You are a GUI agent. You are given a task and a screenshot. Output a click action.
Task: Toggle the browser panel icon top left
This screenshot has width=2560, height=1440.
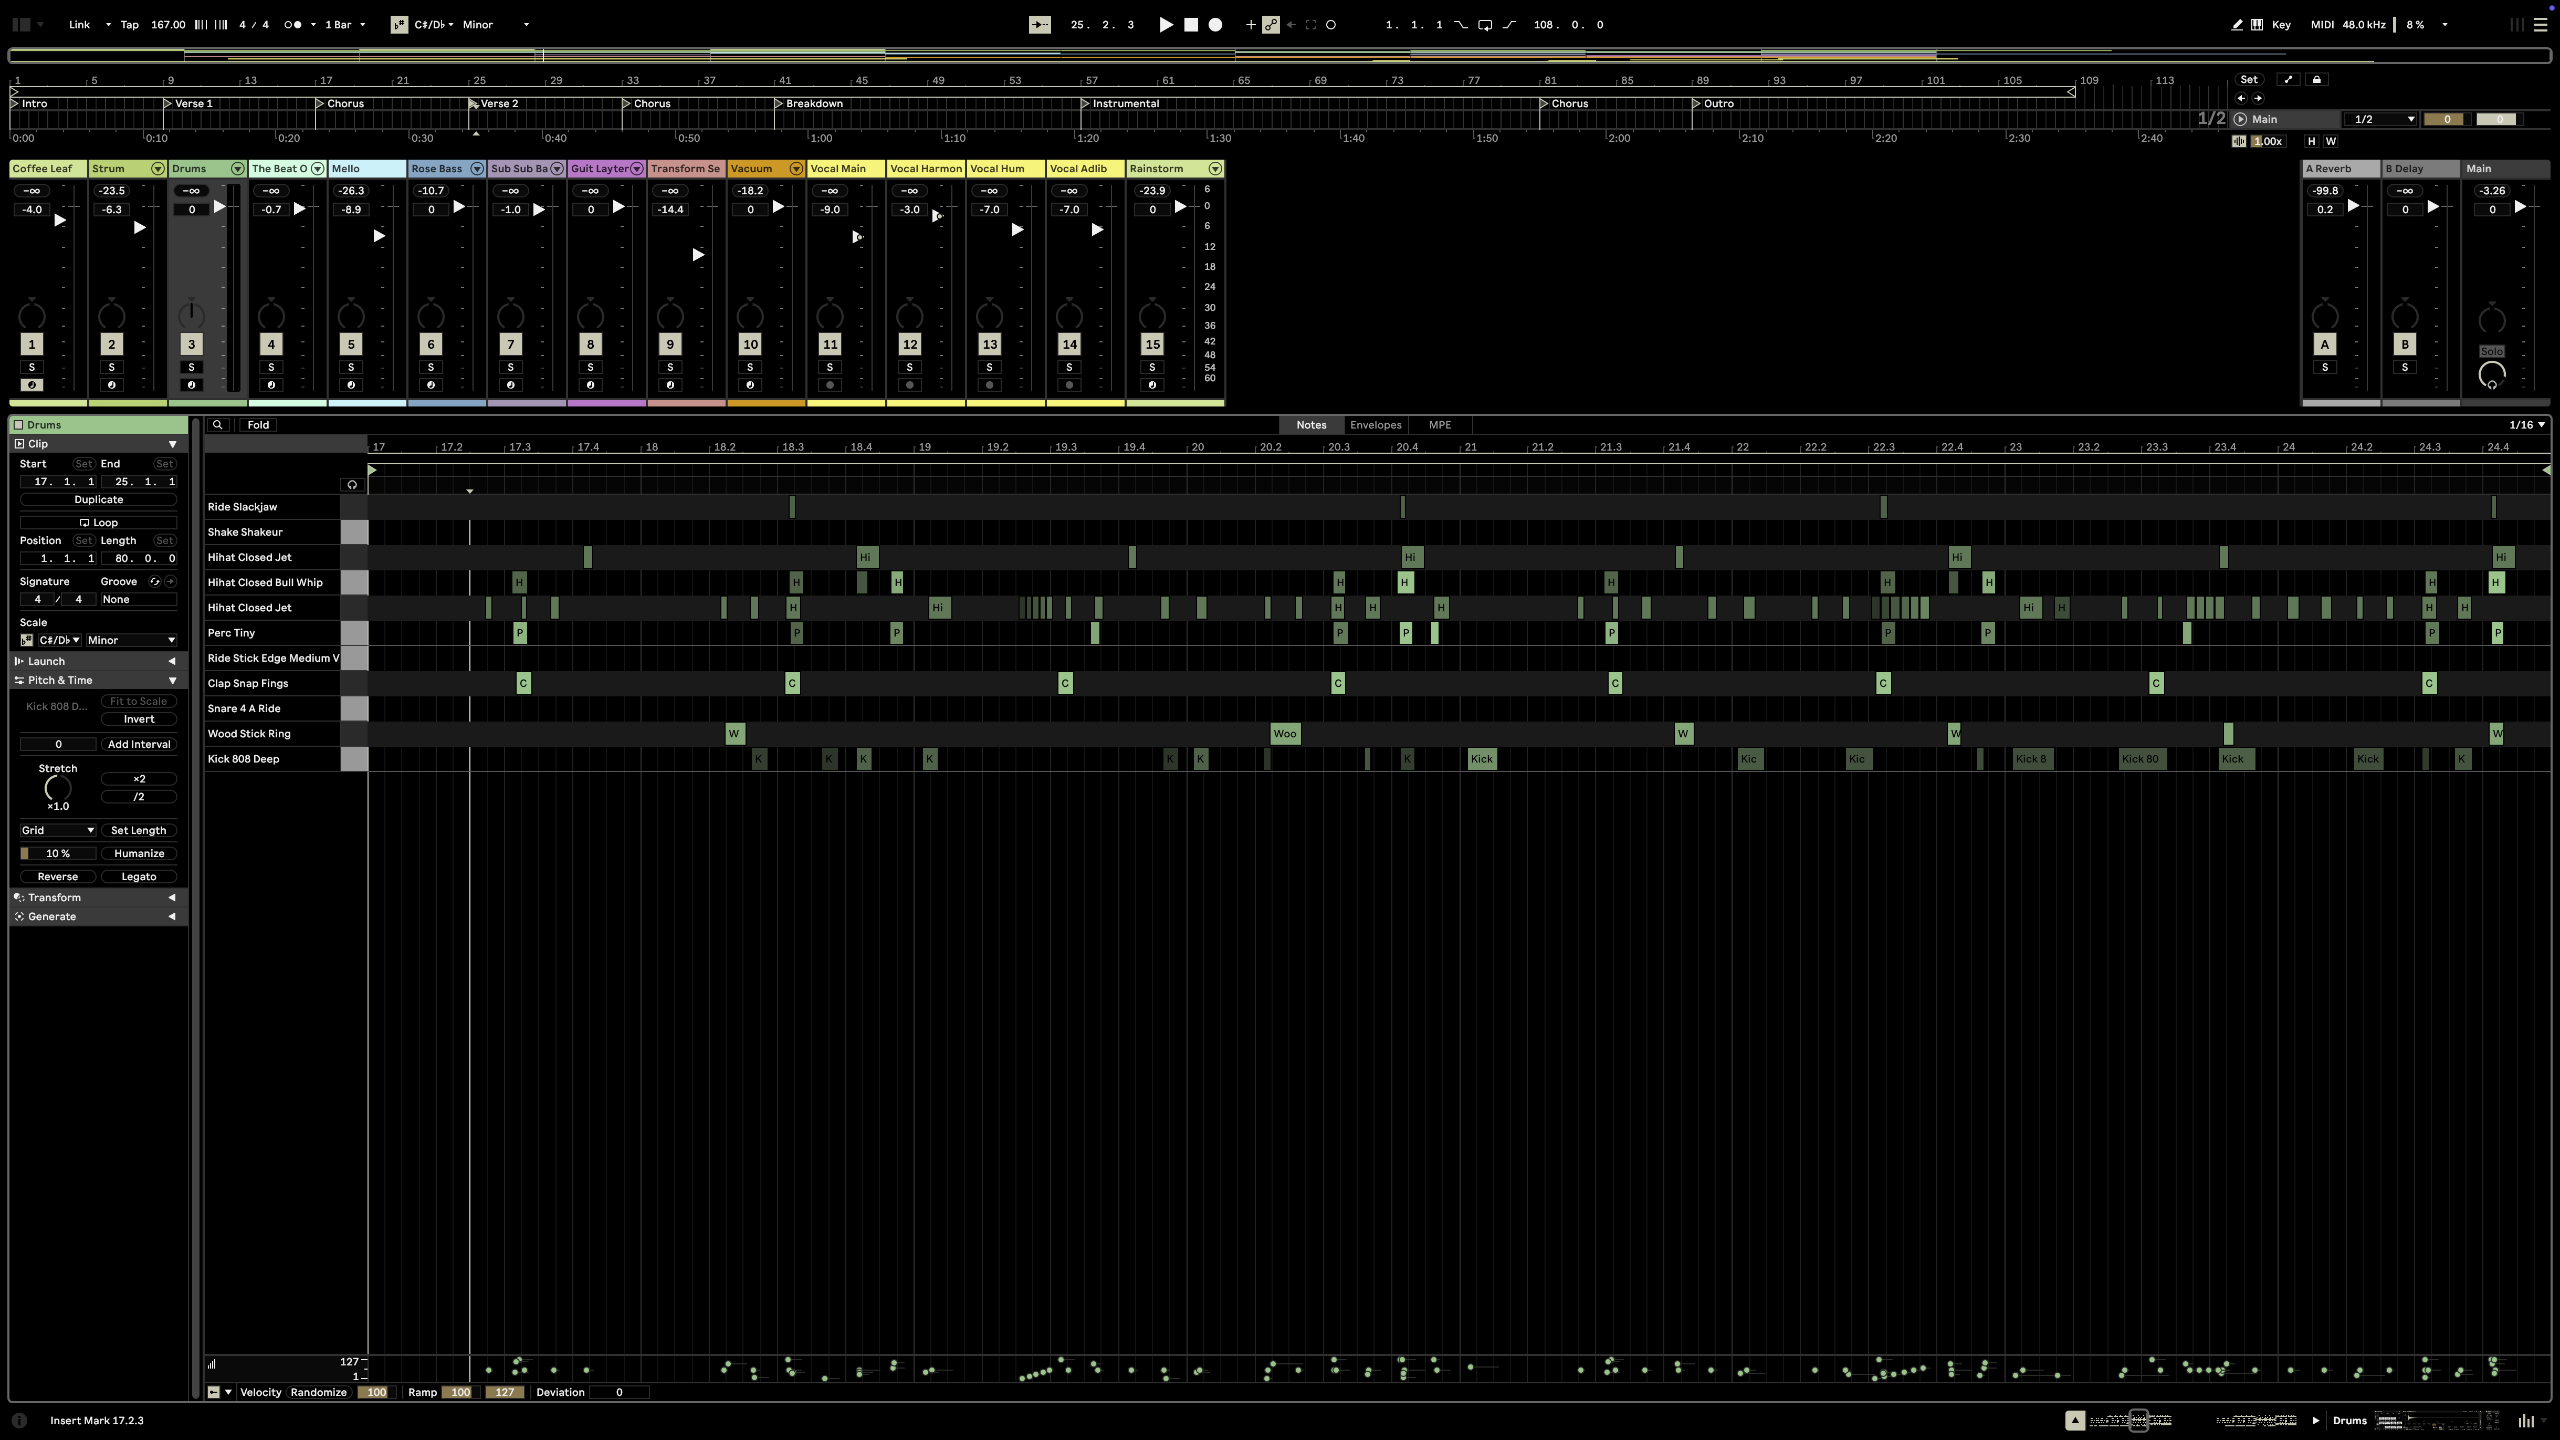coord(20,25)
